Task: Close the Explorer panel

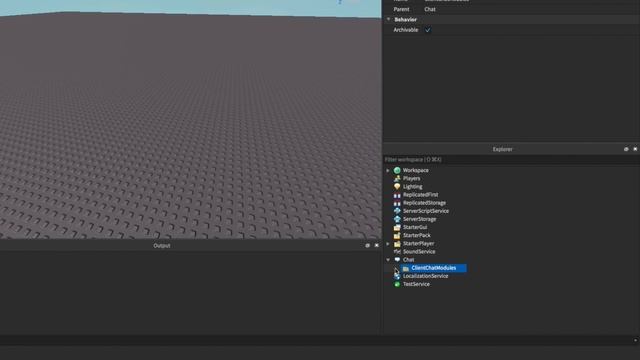Action: [635, 149]
